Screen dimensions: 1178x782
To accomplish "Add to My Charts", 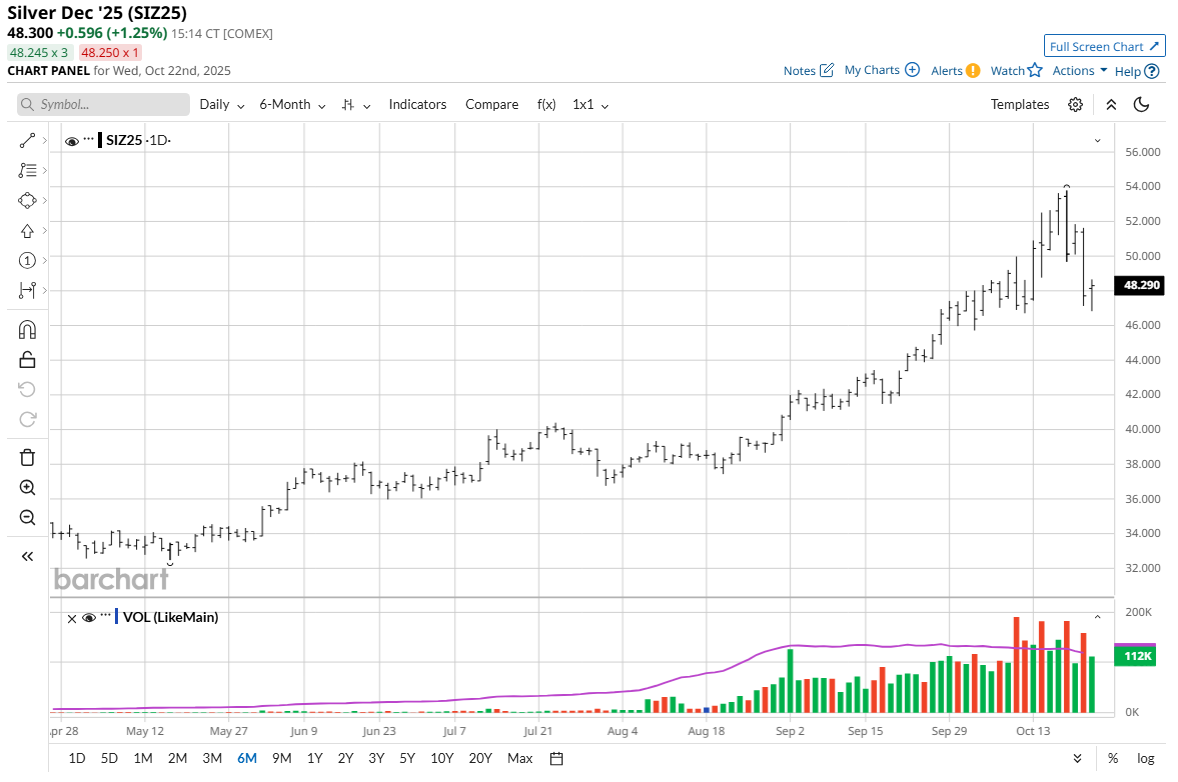I will [882, 70].
